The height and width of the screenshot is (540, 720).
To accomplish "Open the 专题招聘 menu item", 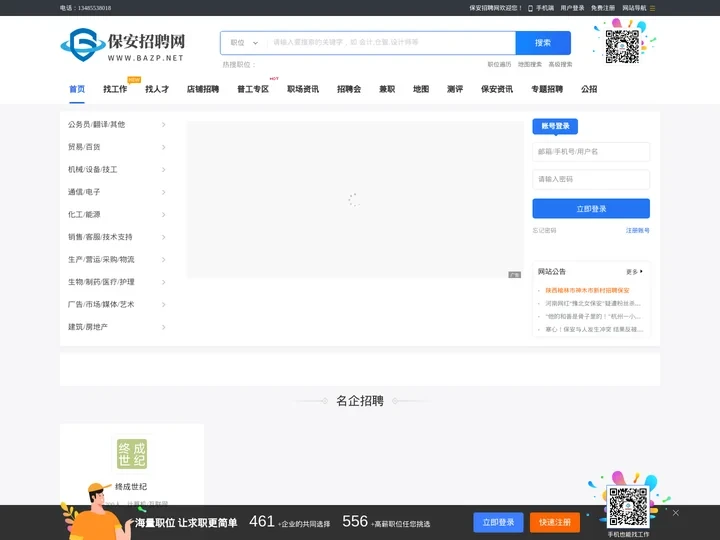I will (547, 89).
